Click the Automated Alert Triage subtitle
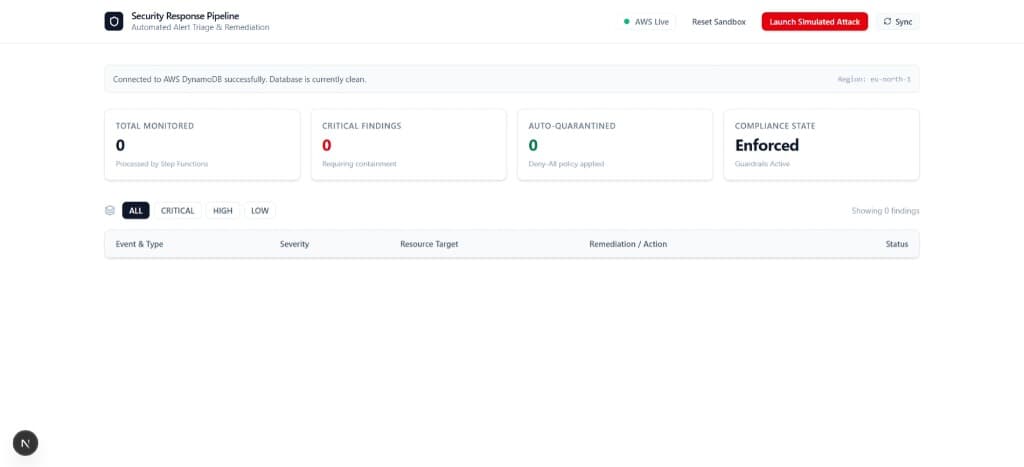 click(x=200, y=27)
